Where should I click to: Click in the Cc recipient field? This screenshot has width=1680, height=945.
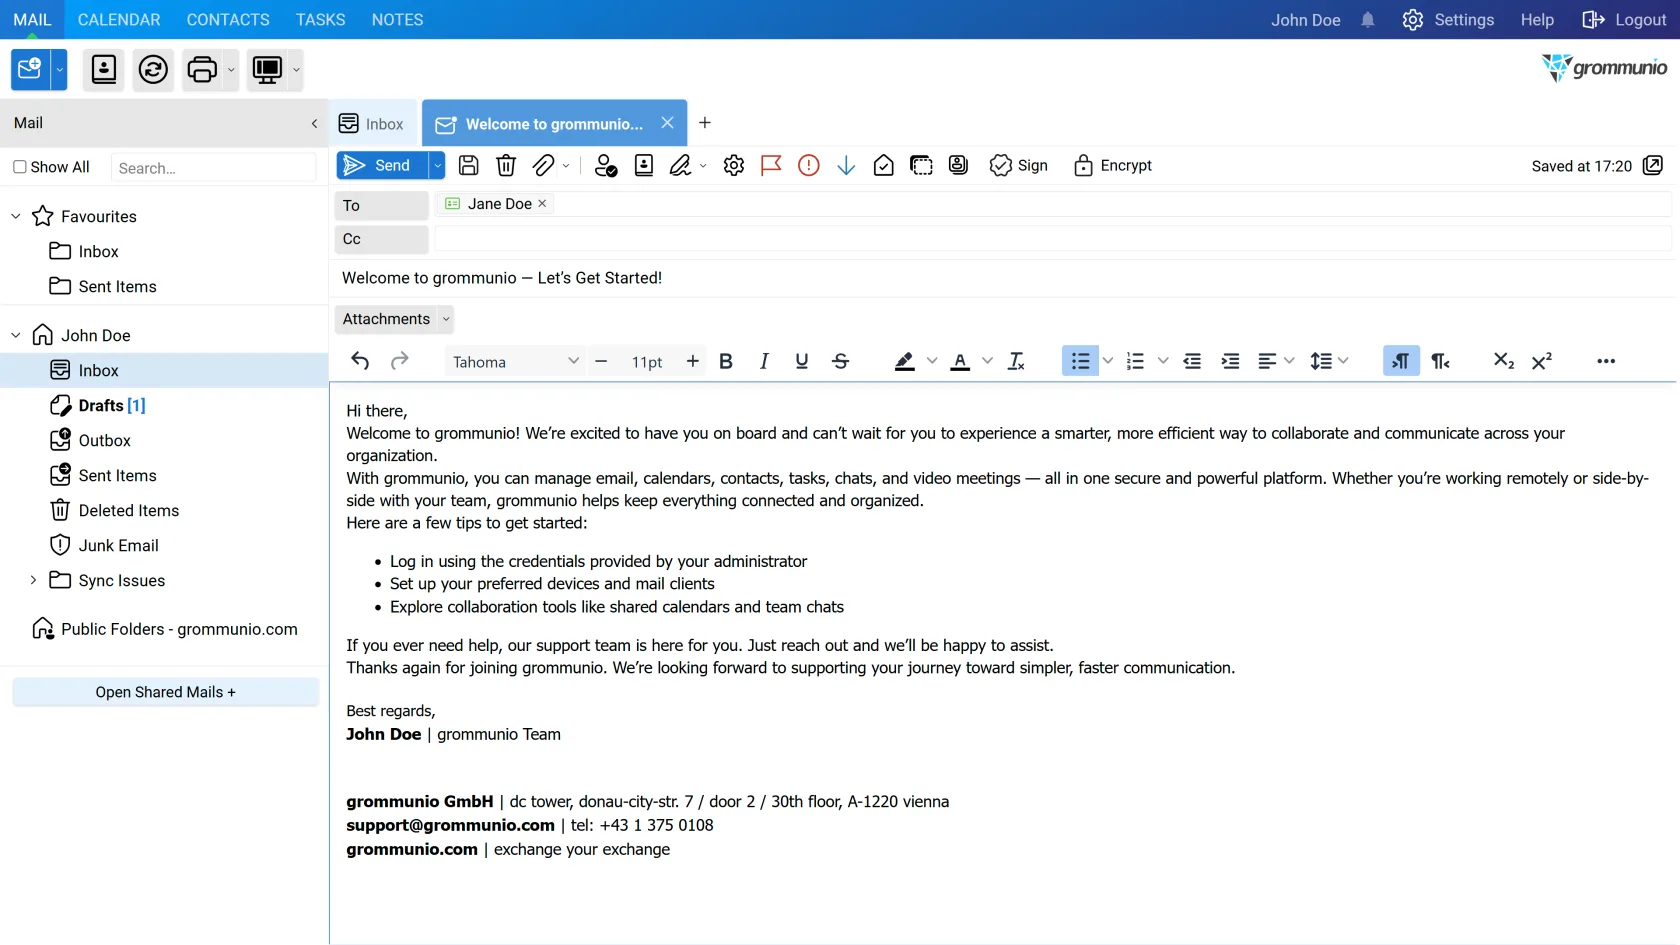1053,239
